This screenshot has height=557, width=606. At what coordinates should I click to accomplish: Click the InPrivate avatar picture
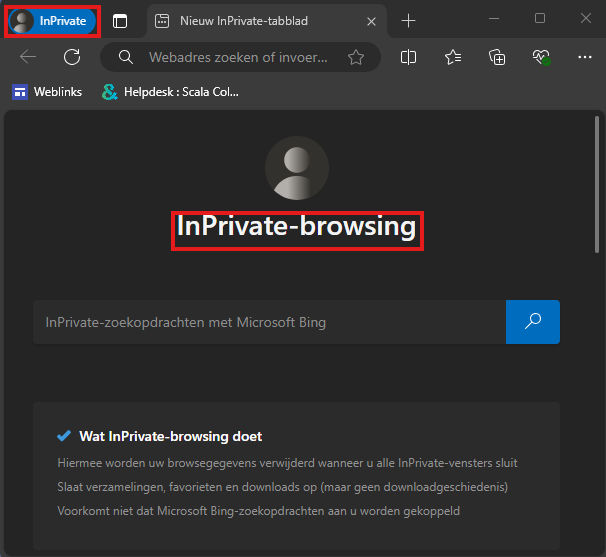coord(297,168)
